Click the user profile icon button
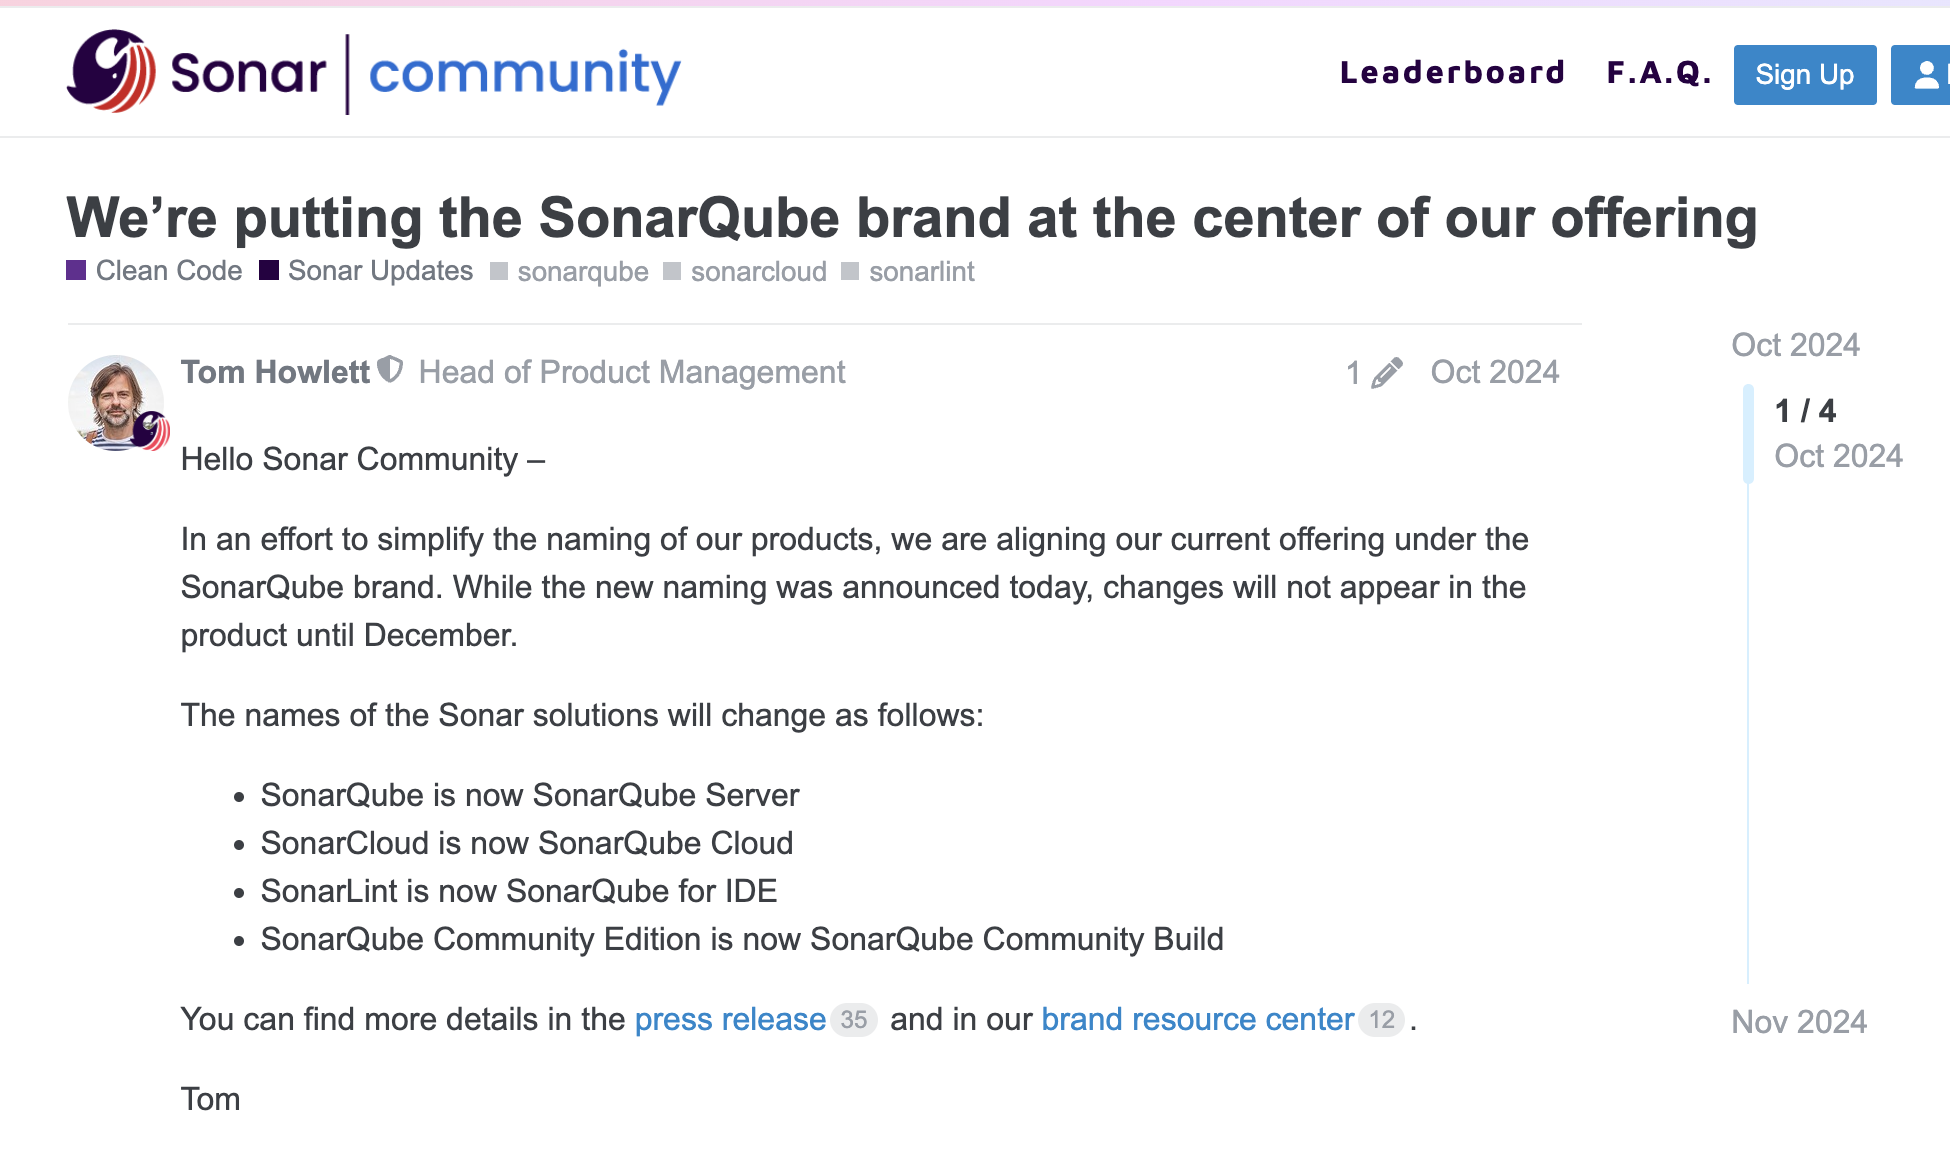The height and width of the screenshot is (1170, 1950). click(1924, 75)
